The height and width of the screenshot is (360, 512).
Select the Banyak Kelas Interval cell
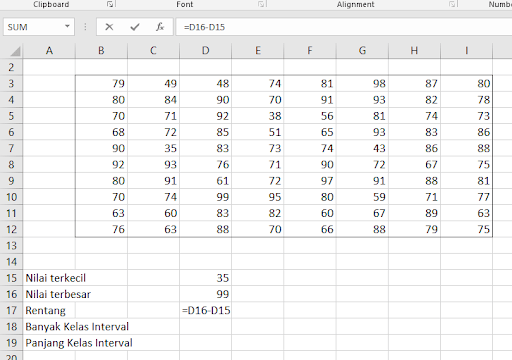(x=77, y=327)
